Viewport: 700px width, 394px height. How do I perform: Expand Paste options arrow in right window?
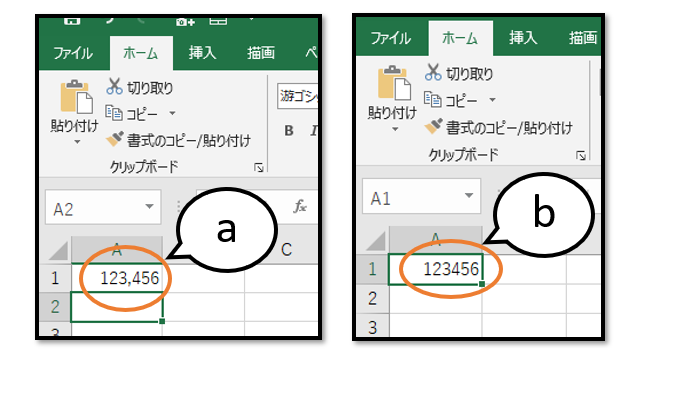[395, 129]
